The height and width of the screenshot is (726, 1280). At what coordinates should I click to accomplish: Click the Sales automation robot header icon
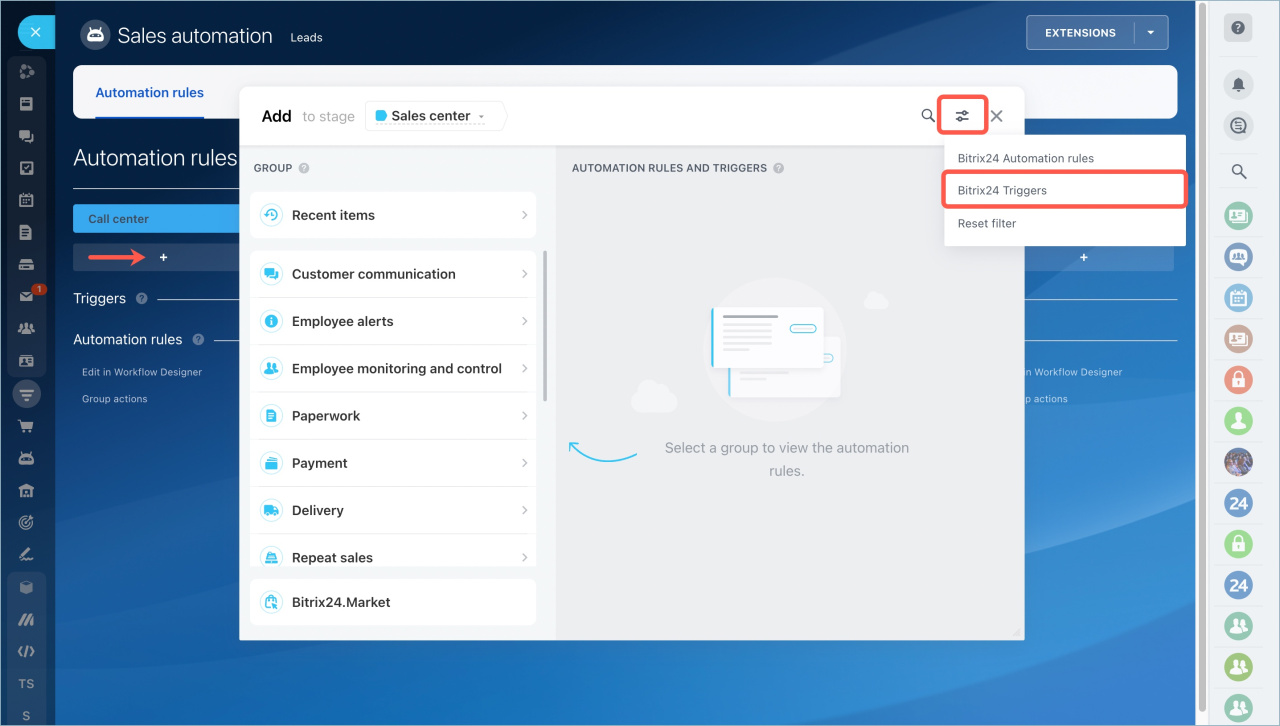pos(95,35)
